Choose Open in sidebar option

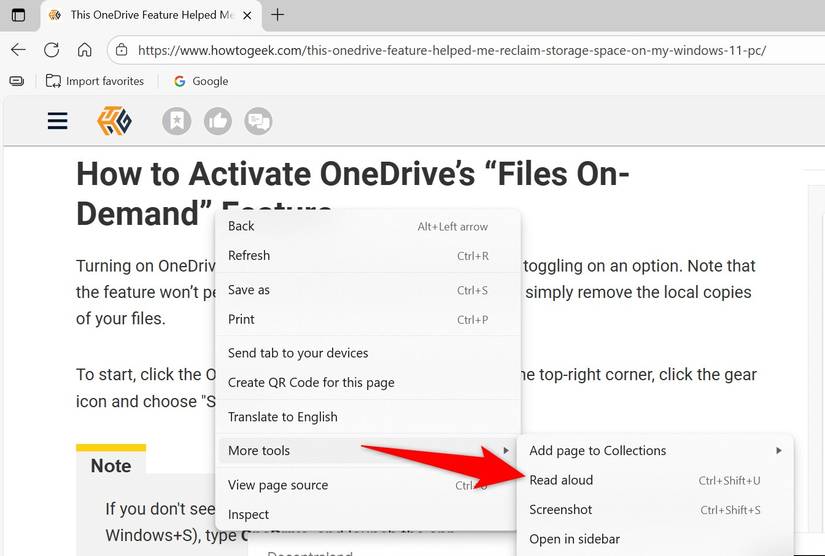point(655,539)
